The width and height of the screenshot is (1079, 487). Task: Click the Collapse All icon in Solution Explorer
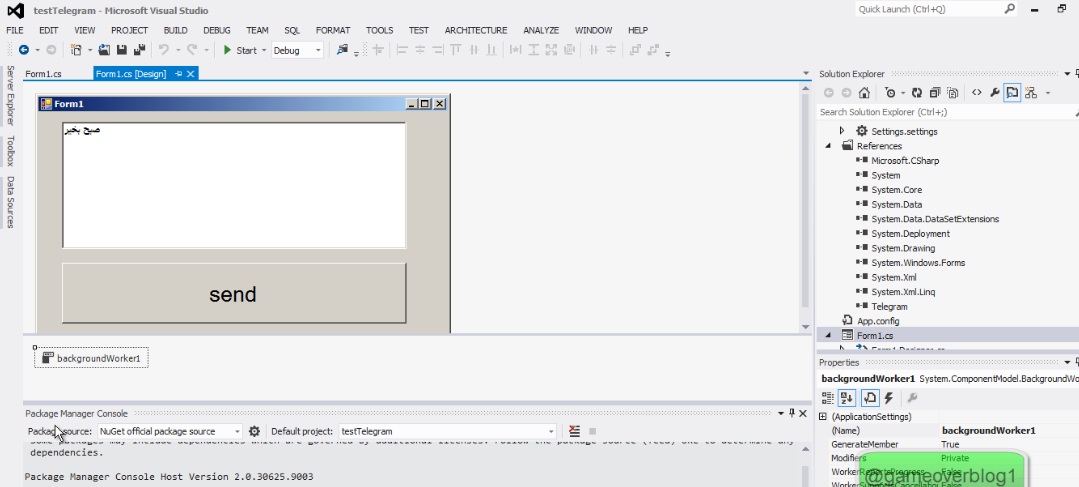pyautogui.click(x=934, y=93)
